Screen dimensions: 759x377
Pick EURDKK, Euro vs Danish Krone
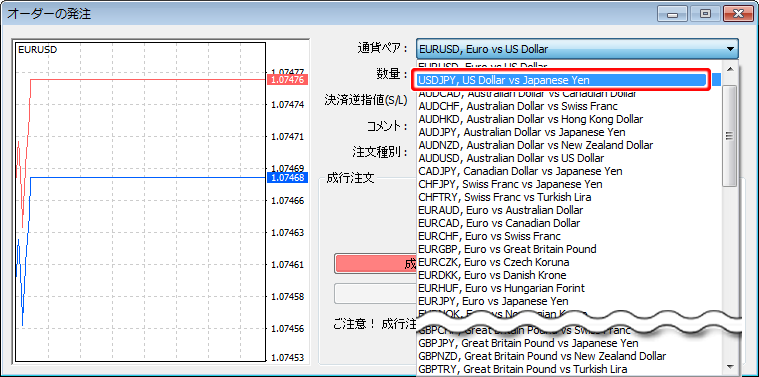point(569,275)
